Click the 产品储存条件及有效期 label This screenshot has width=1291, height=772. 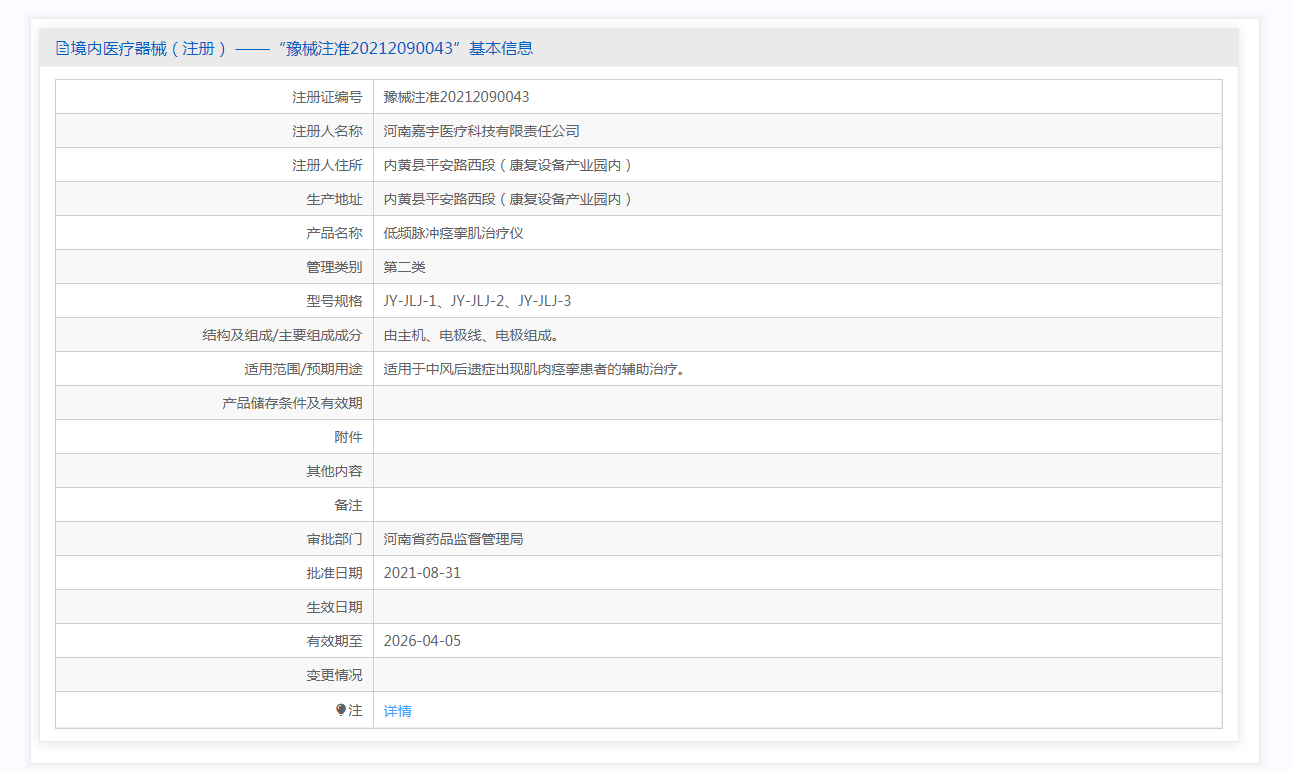click(292, 403)
